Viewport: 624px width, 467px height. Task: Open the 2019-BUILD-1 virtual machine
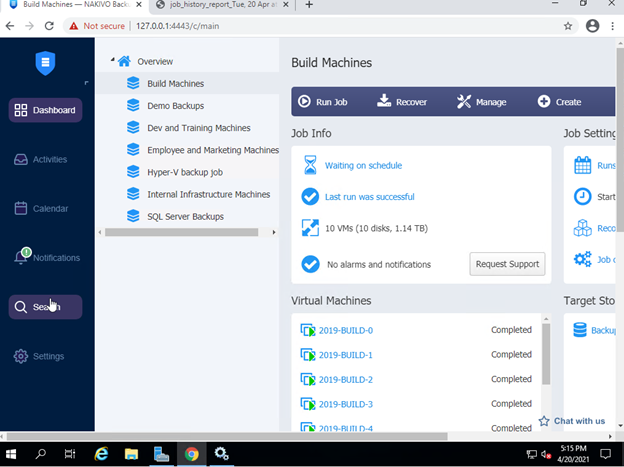pyautogui.click(x=345, y=355)
